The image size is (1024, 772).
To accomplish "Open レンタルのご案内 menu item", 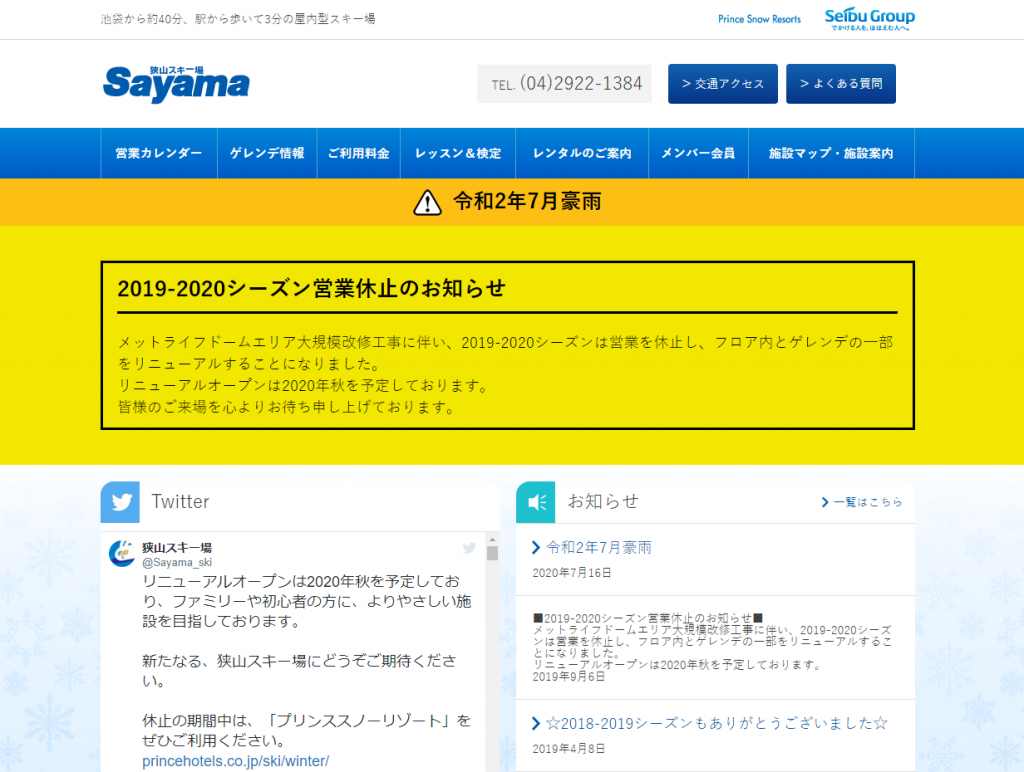I will (582, 154).
